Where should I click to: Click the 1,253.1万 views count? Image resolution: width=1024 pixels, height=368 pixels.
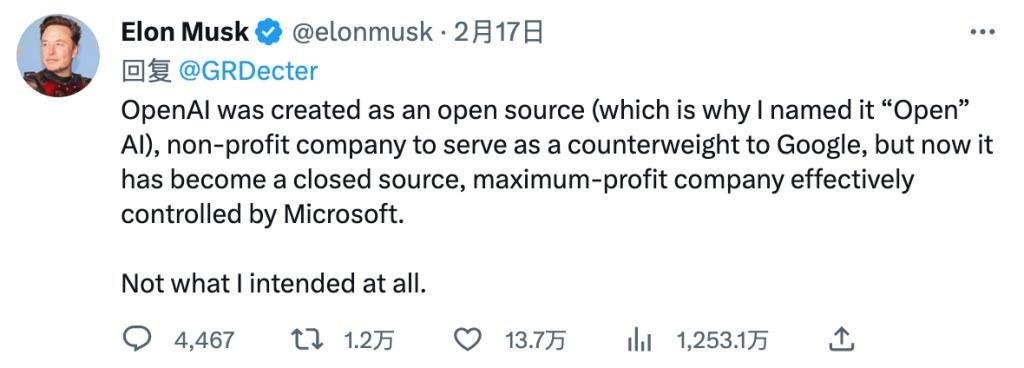tap(722, 340)
